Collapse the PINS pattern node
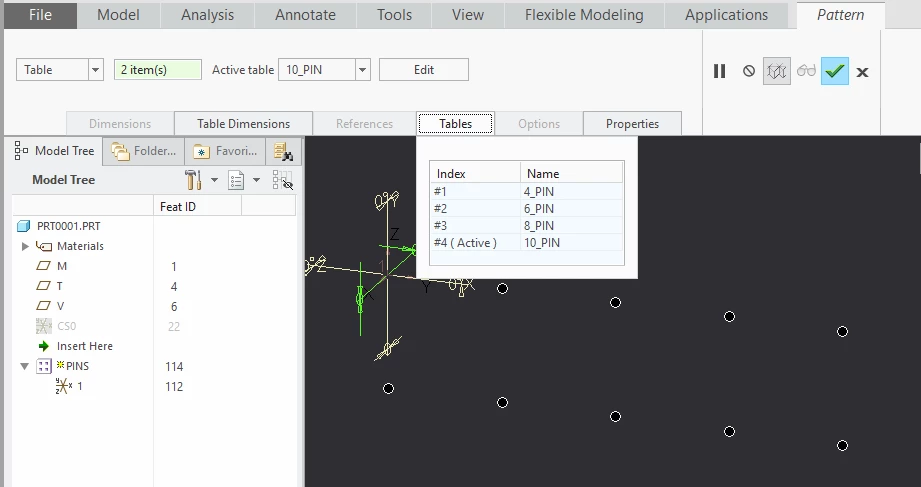 (25, 366)
